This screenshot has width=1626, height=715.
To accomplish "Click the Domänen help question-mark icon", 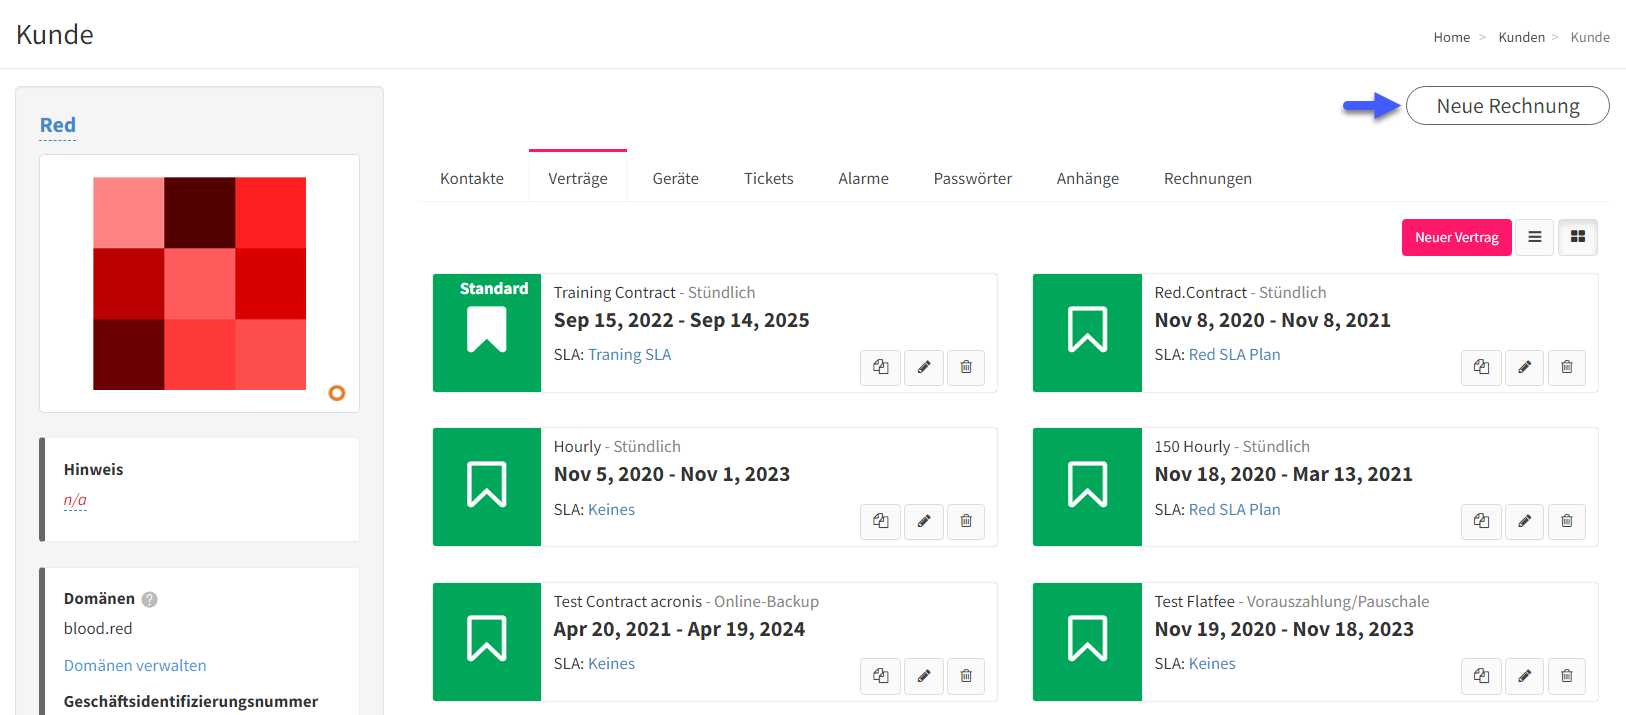I will tap(150, 599).
